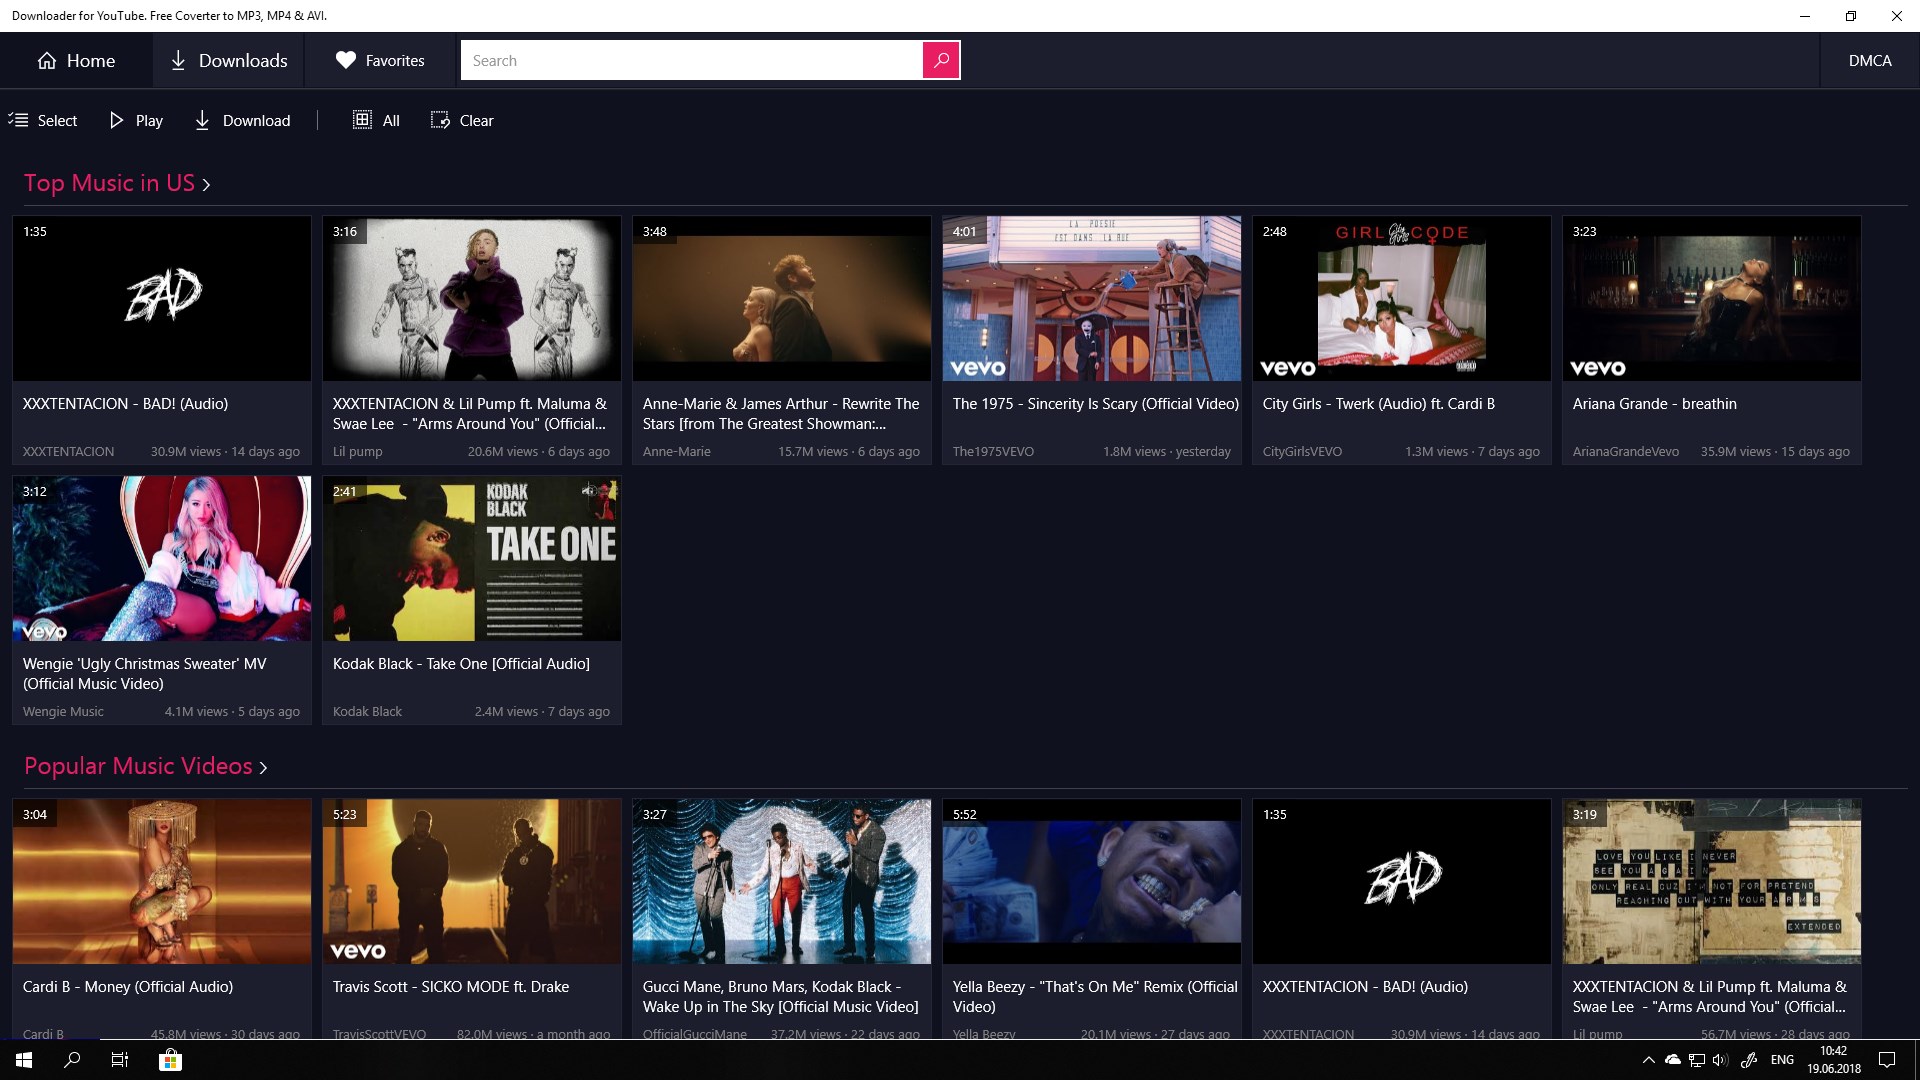Show hidden system tray icons chevron
Image resolution: width=1920 pixels, height=1080 pixels.
point(1648,1060)
